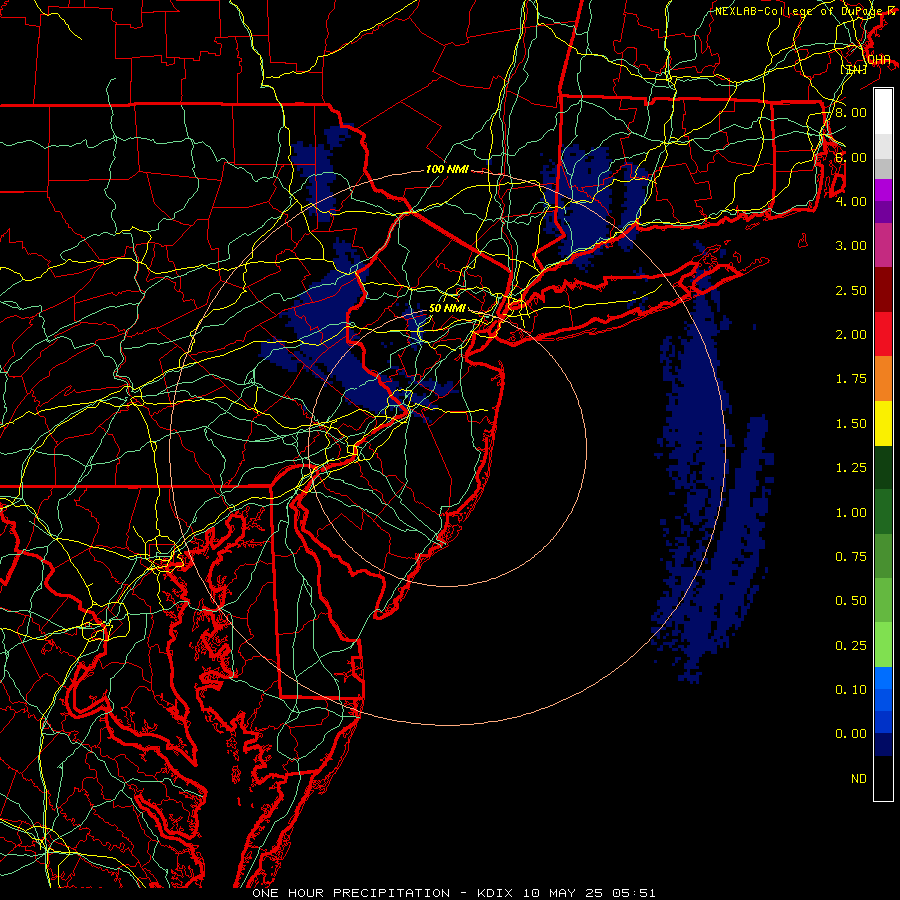Select the dark red legend swatch
The height and width of the screenshot is (900, 900).
click(x=883, y=290)
